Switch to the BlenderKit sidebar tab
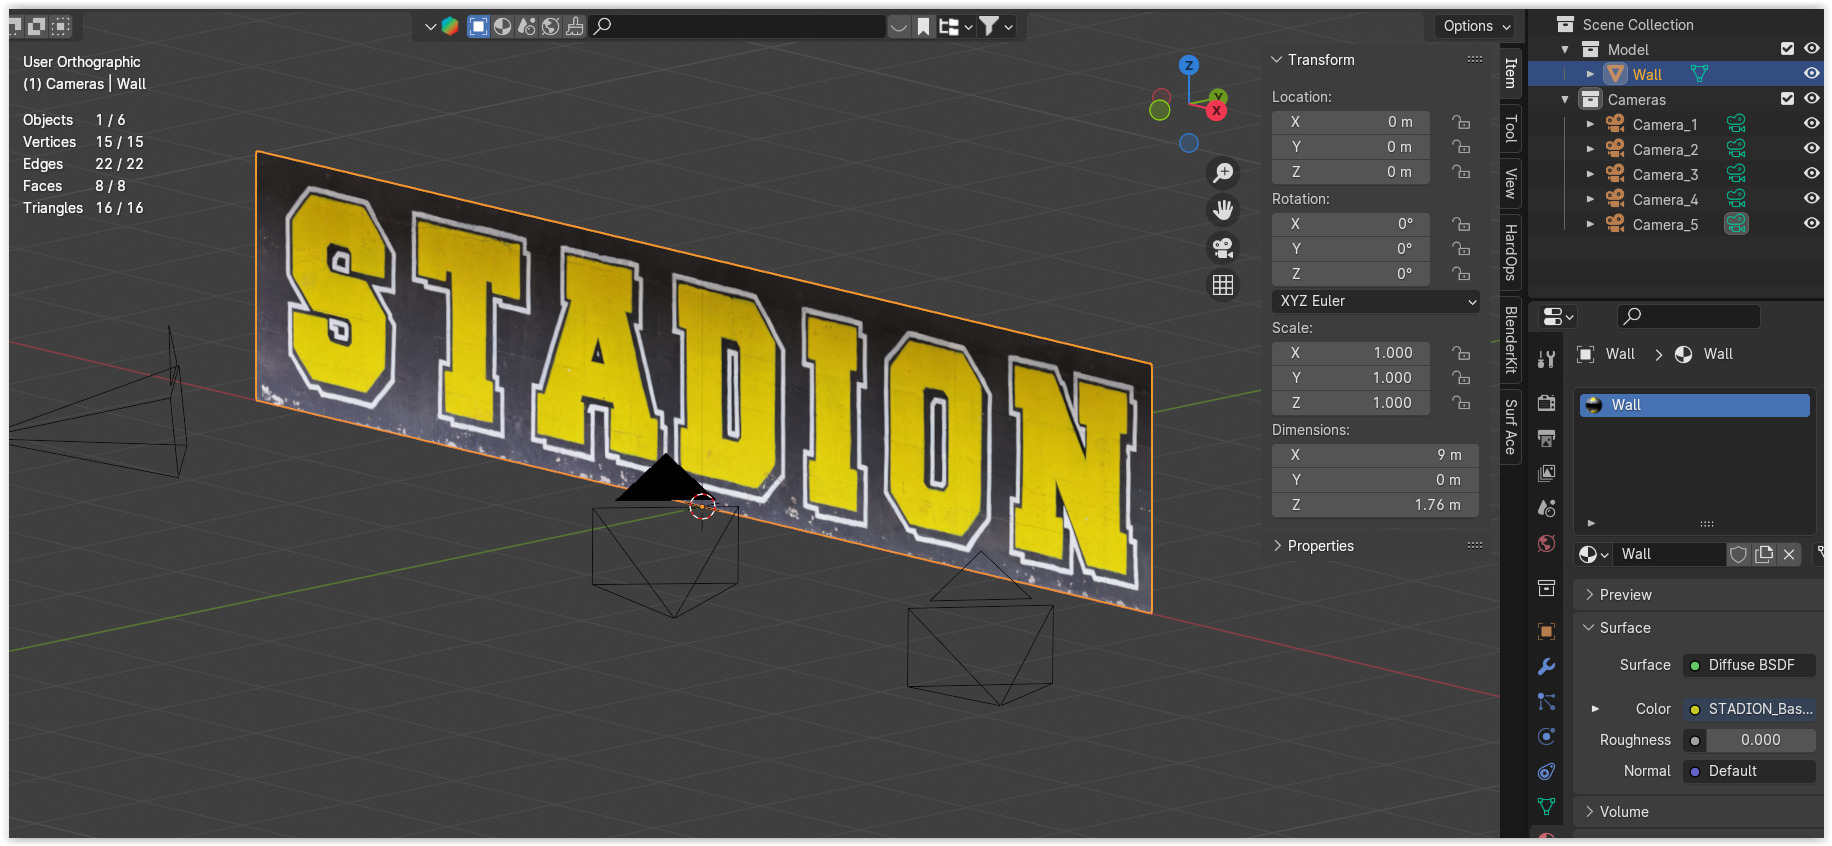Screen dimensions: 1832x846 (1511, 339)
